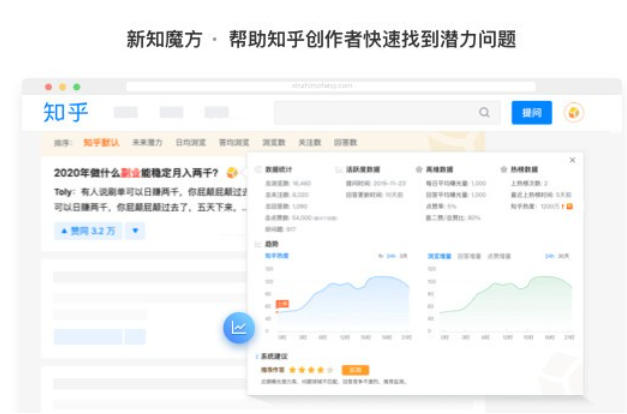The image size is (627, 414).
Task: Select the 日均浏览 sort option
Action: click(191, 142)
